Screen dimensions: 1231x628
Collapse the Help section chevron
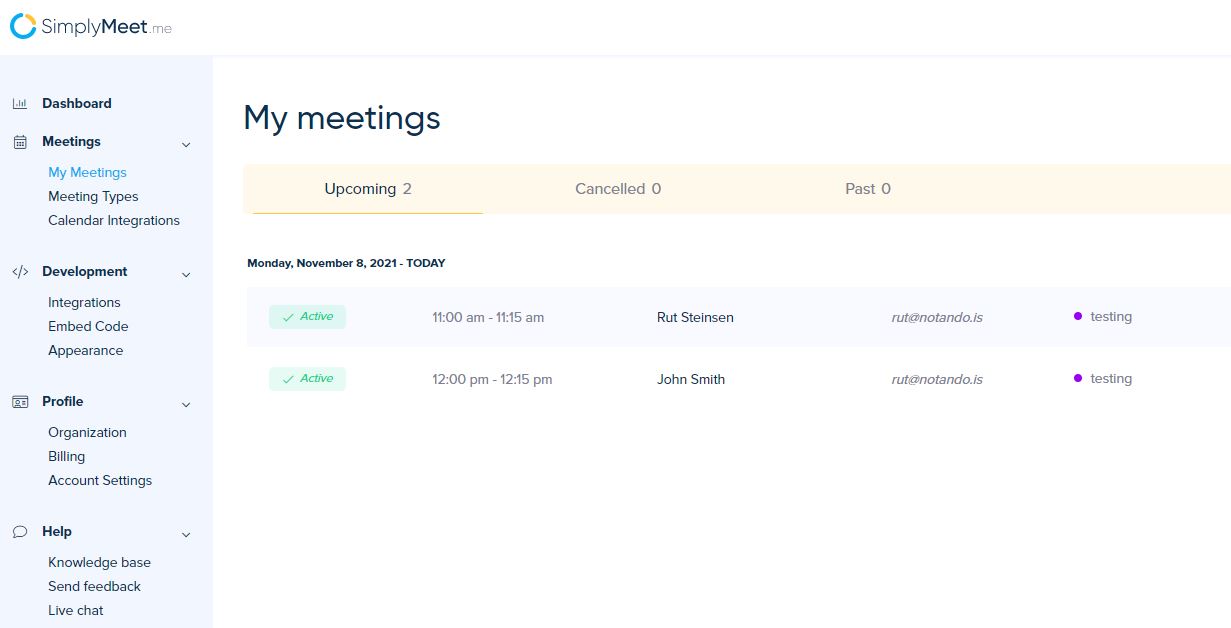tap(186, 534)
